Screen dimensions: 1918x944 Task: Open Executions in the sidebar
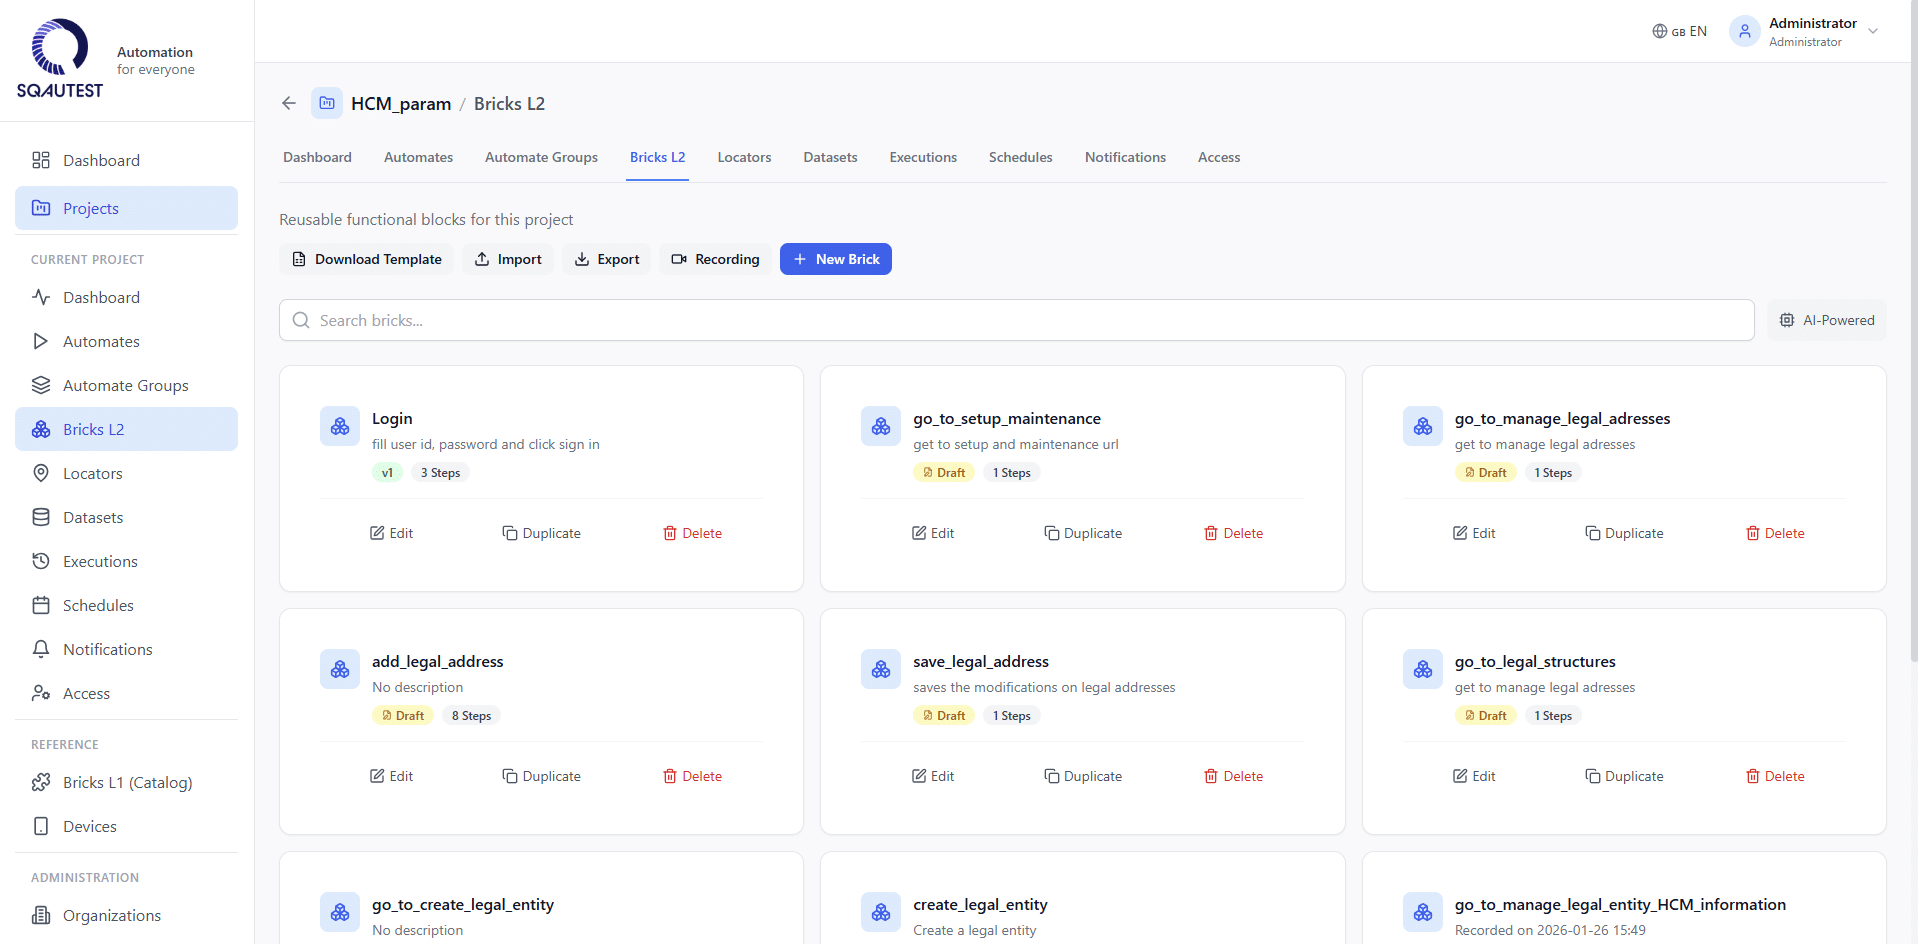coord(100,561)
